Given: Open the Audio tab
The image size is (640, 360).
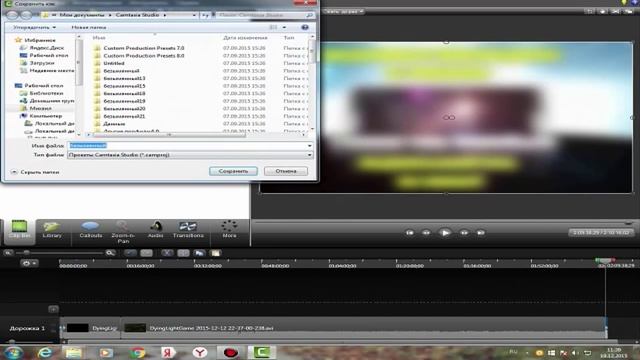Looking at the screenshot, I should 156,230.
